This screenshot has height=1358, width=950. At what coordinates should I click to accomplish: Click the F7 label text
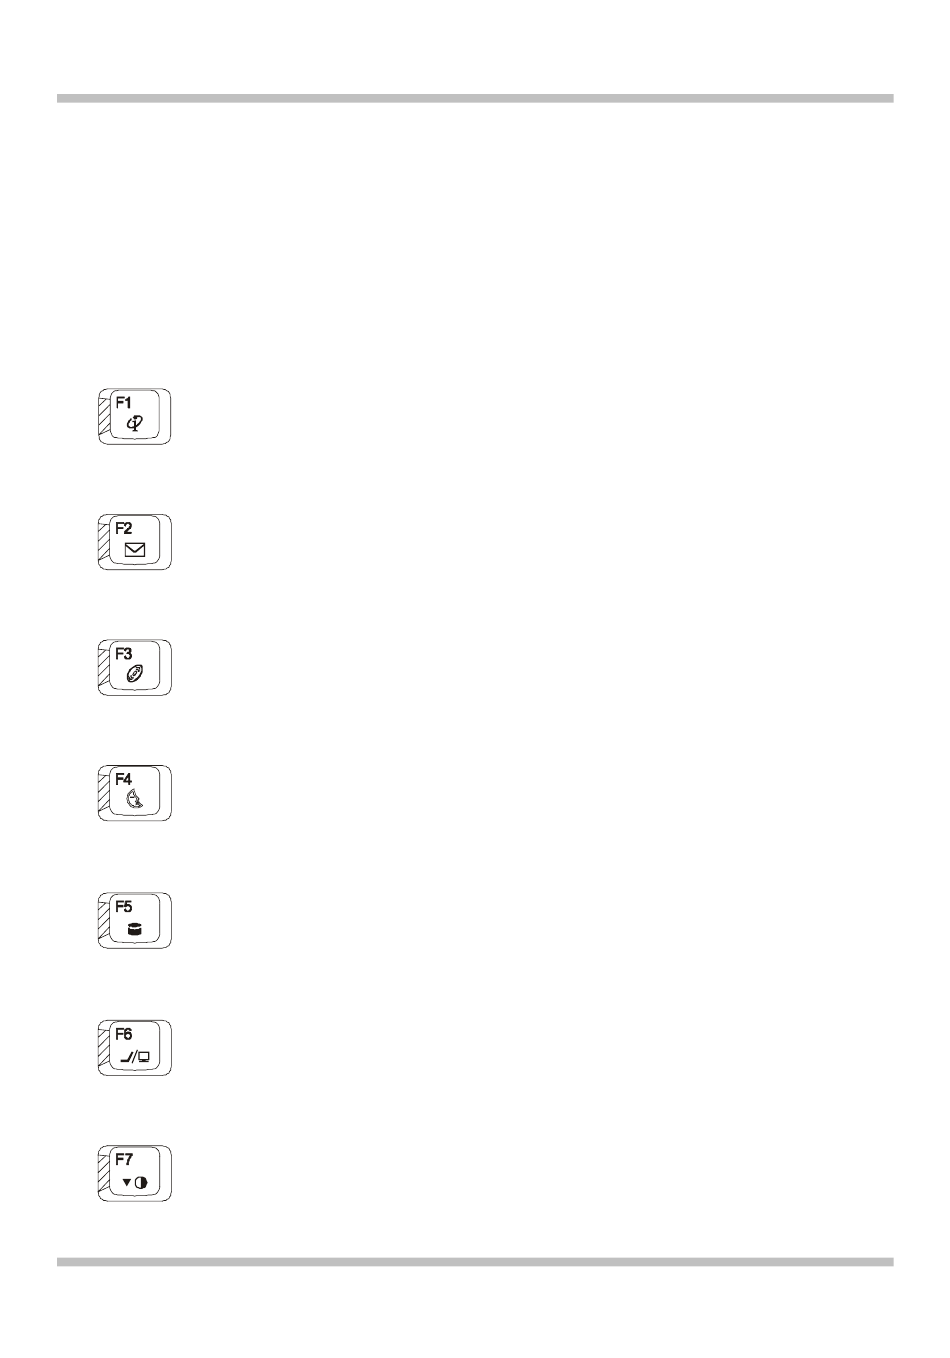click(x=124, y=1160)
